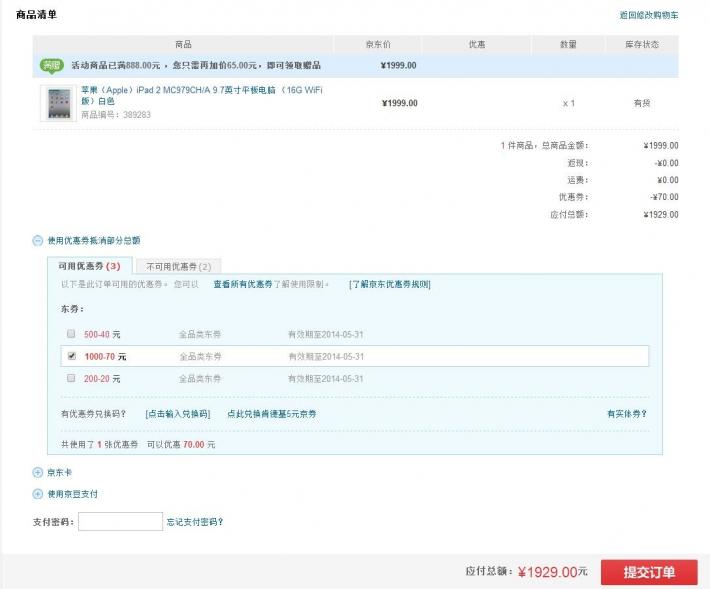Open the 查看所有优惠券 link
The width and height of the screenshot is (710, 589).
point(256,284)
